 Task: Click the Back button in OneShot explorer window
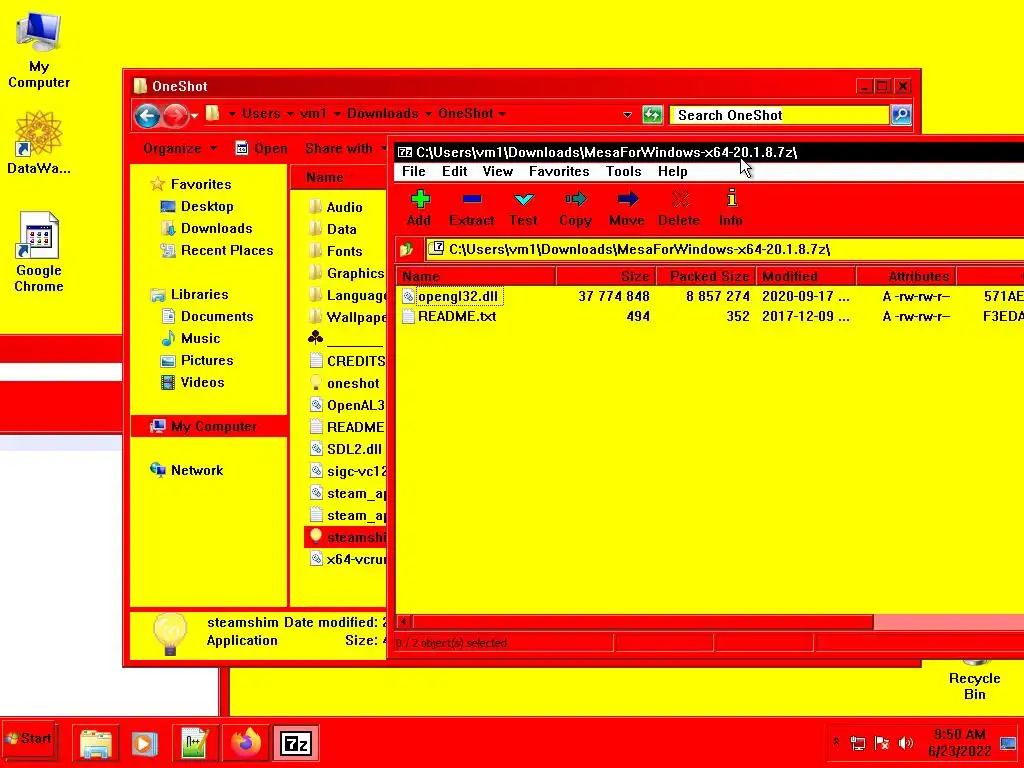click(x=147, y=116)
